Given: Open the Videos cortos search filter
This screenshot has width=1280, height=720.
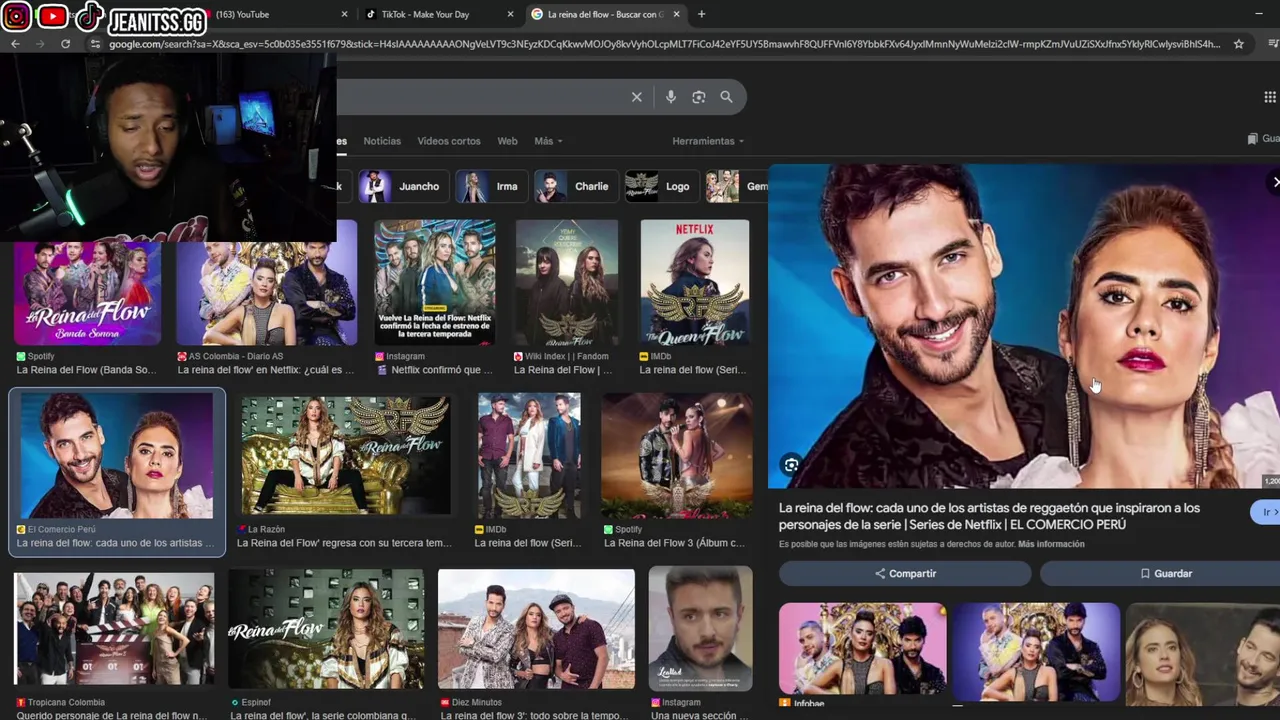Looking at the screenshot, I should 449,141.
